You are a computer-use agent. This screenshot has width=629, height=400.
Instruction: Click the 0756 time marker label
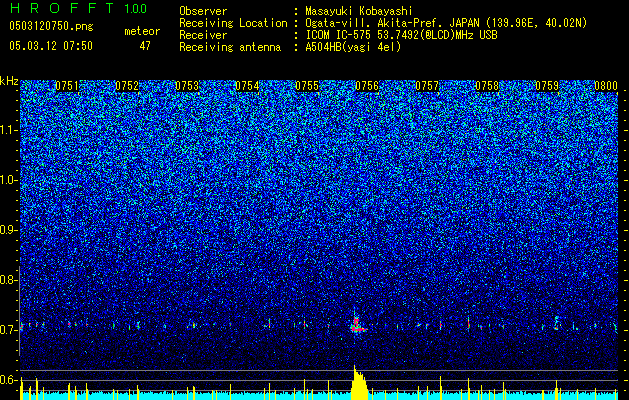[367, 86]
